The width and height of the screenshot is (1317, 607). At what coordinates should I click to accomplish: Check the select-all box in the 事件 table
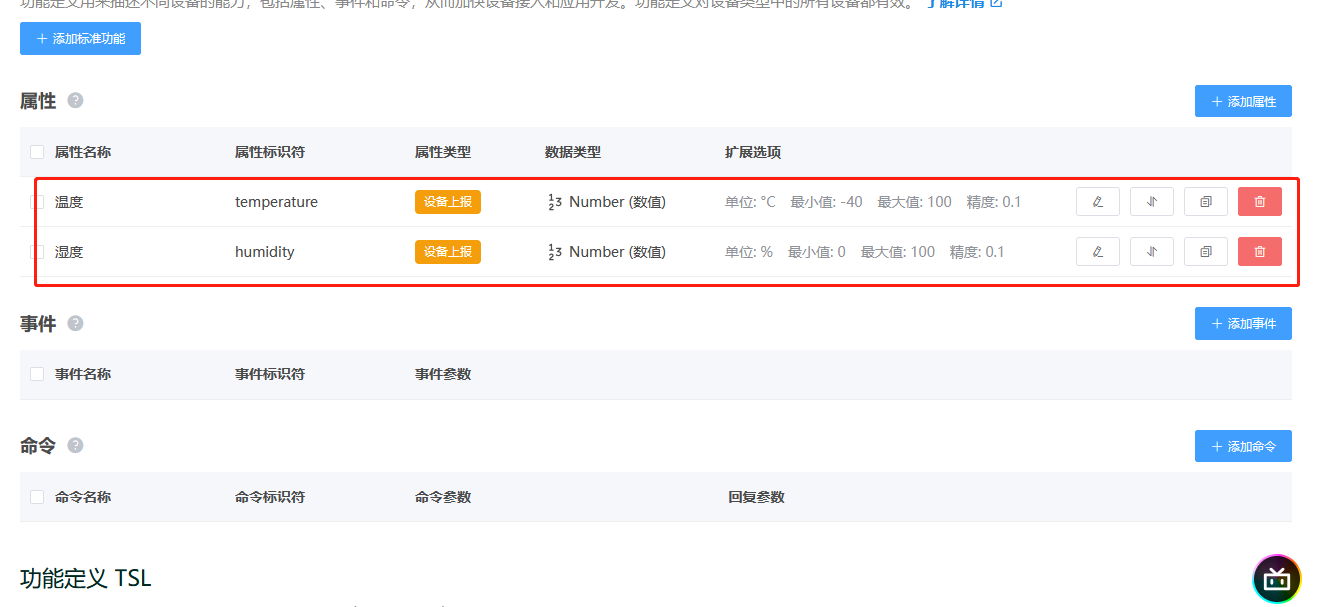36,373
